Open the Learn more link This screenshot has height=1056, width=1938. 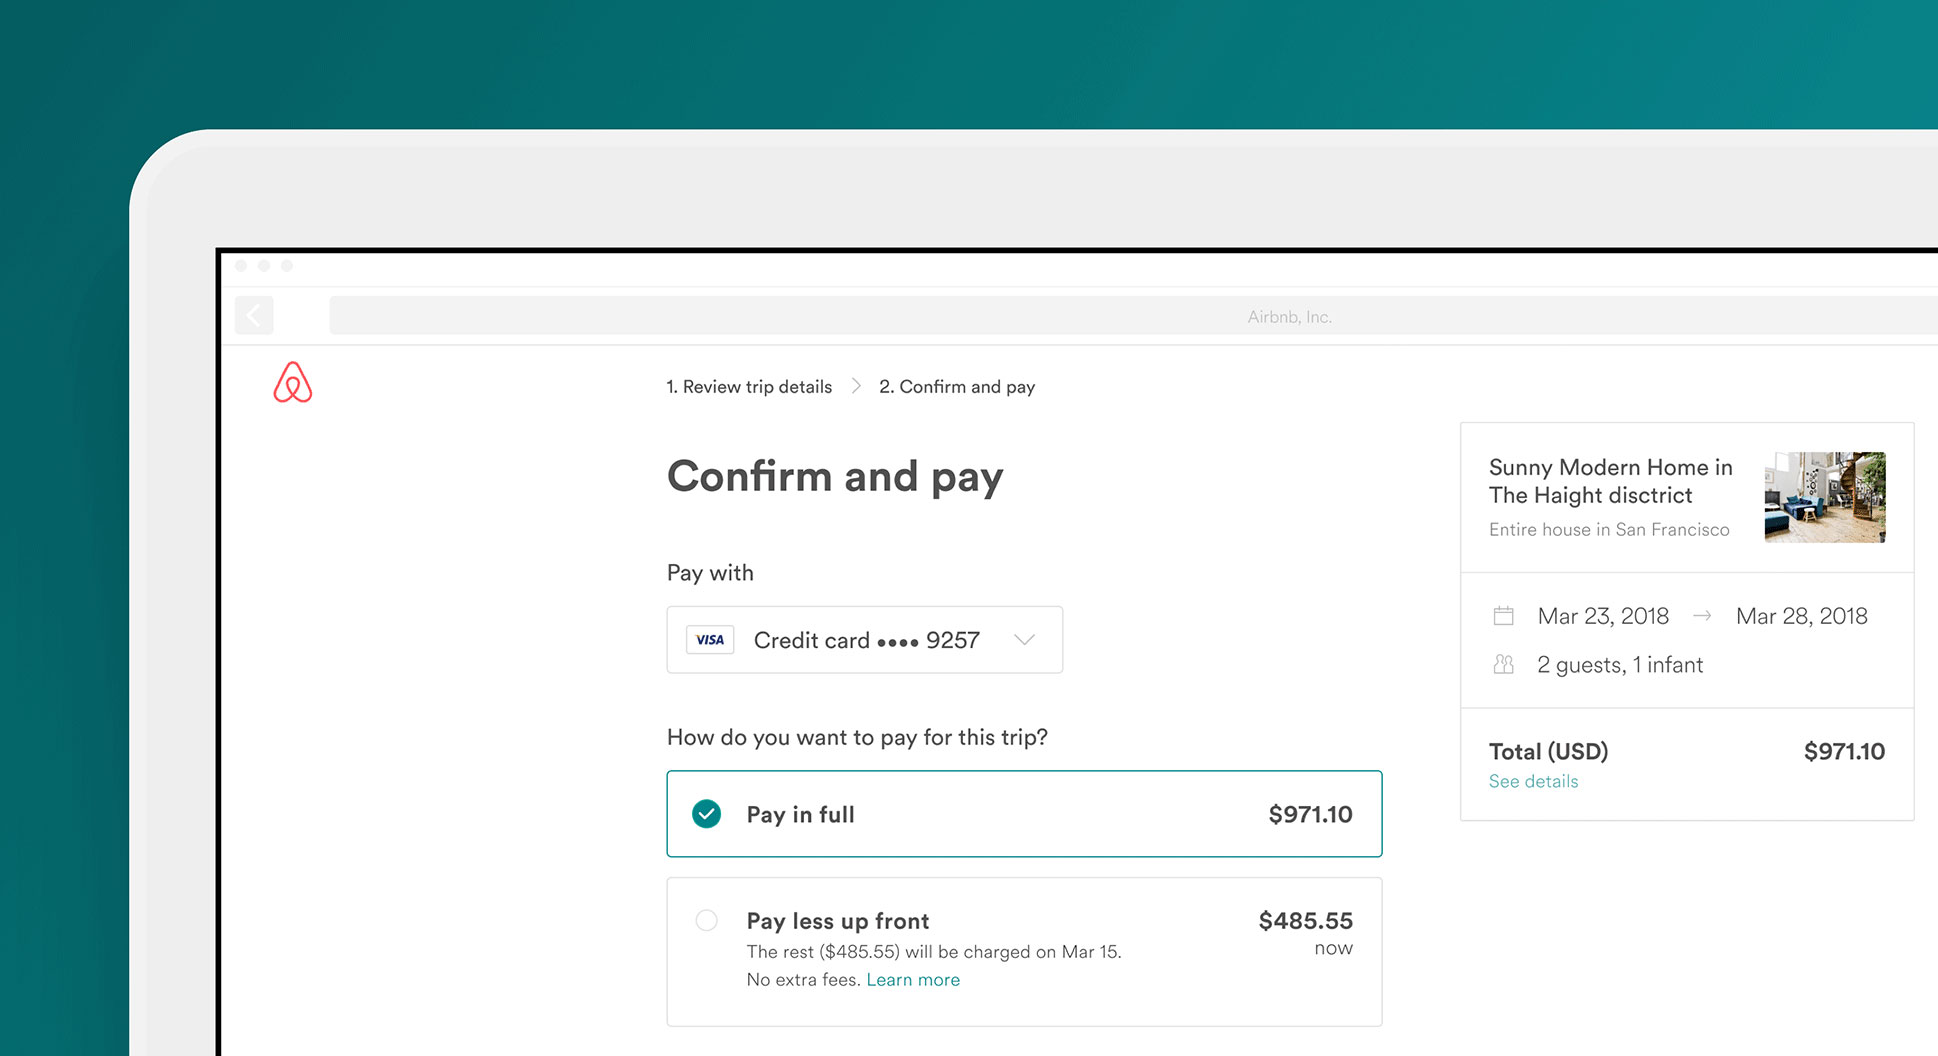(x=913, y=980)
